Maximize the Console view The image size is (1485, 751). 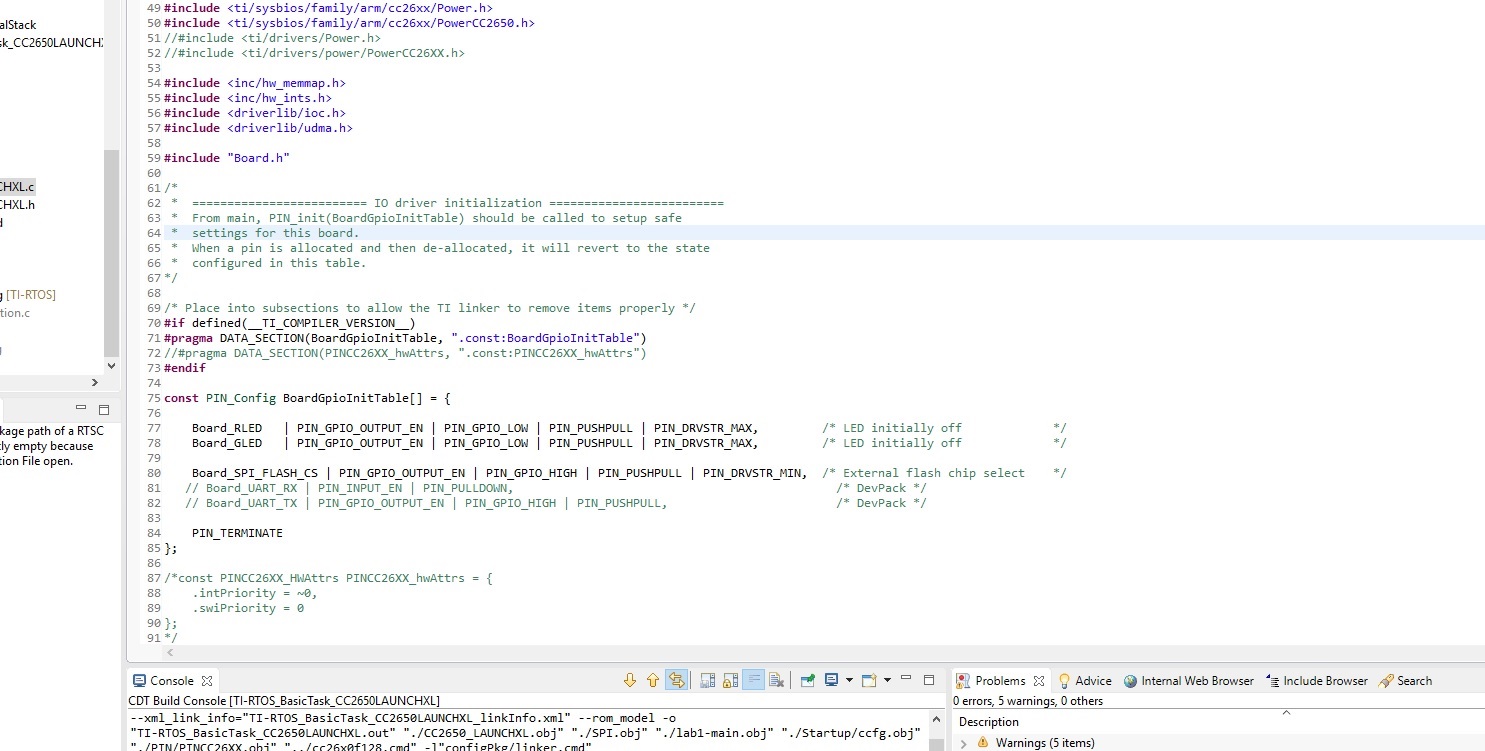tap(928, 680)
